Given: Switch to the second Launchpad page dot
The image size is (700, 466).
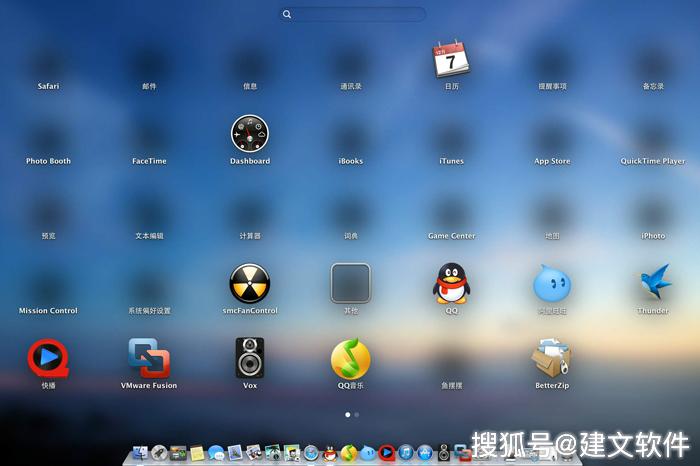Looking at the screenshot, I should coord(357,415).
